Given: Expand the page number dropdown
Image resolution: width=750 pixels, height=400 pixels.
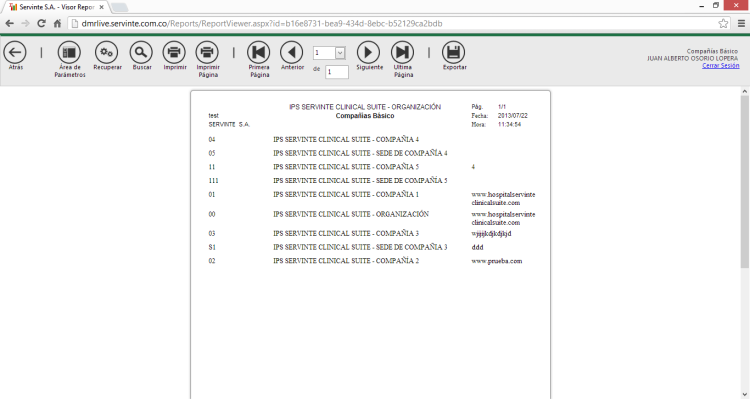Looking at the screenshot, I should click(x=340, y=52).
